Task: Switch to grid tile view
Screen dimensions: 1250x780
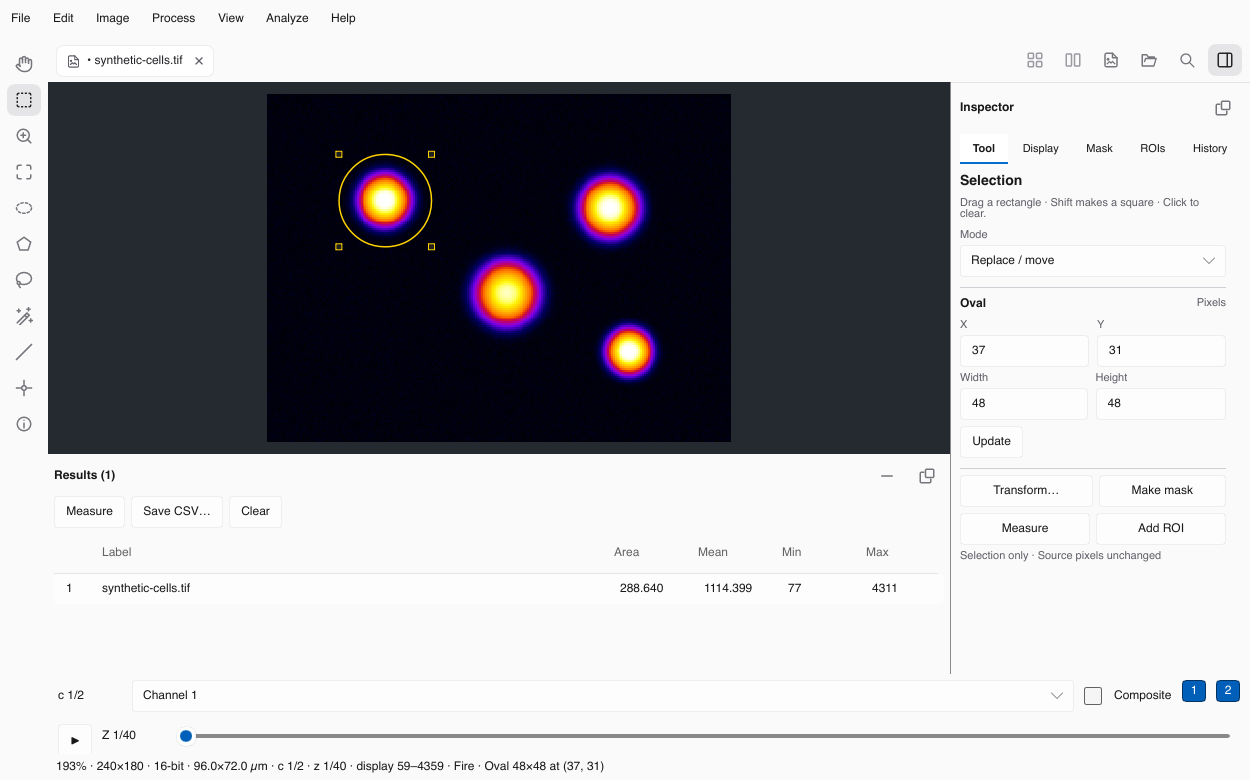Action: [x=1035, y=60]
